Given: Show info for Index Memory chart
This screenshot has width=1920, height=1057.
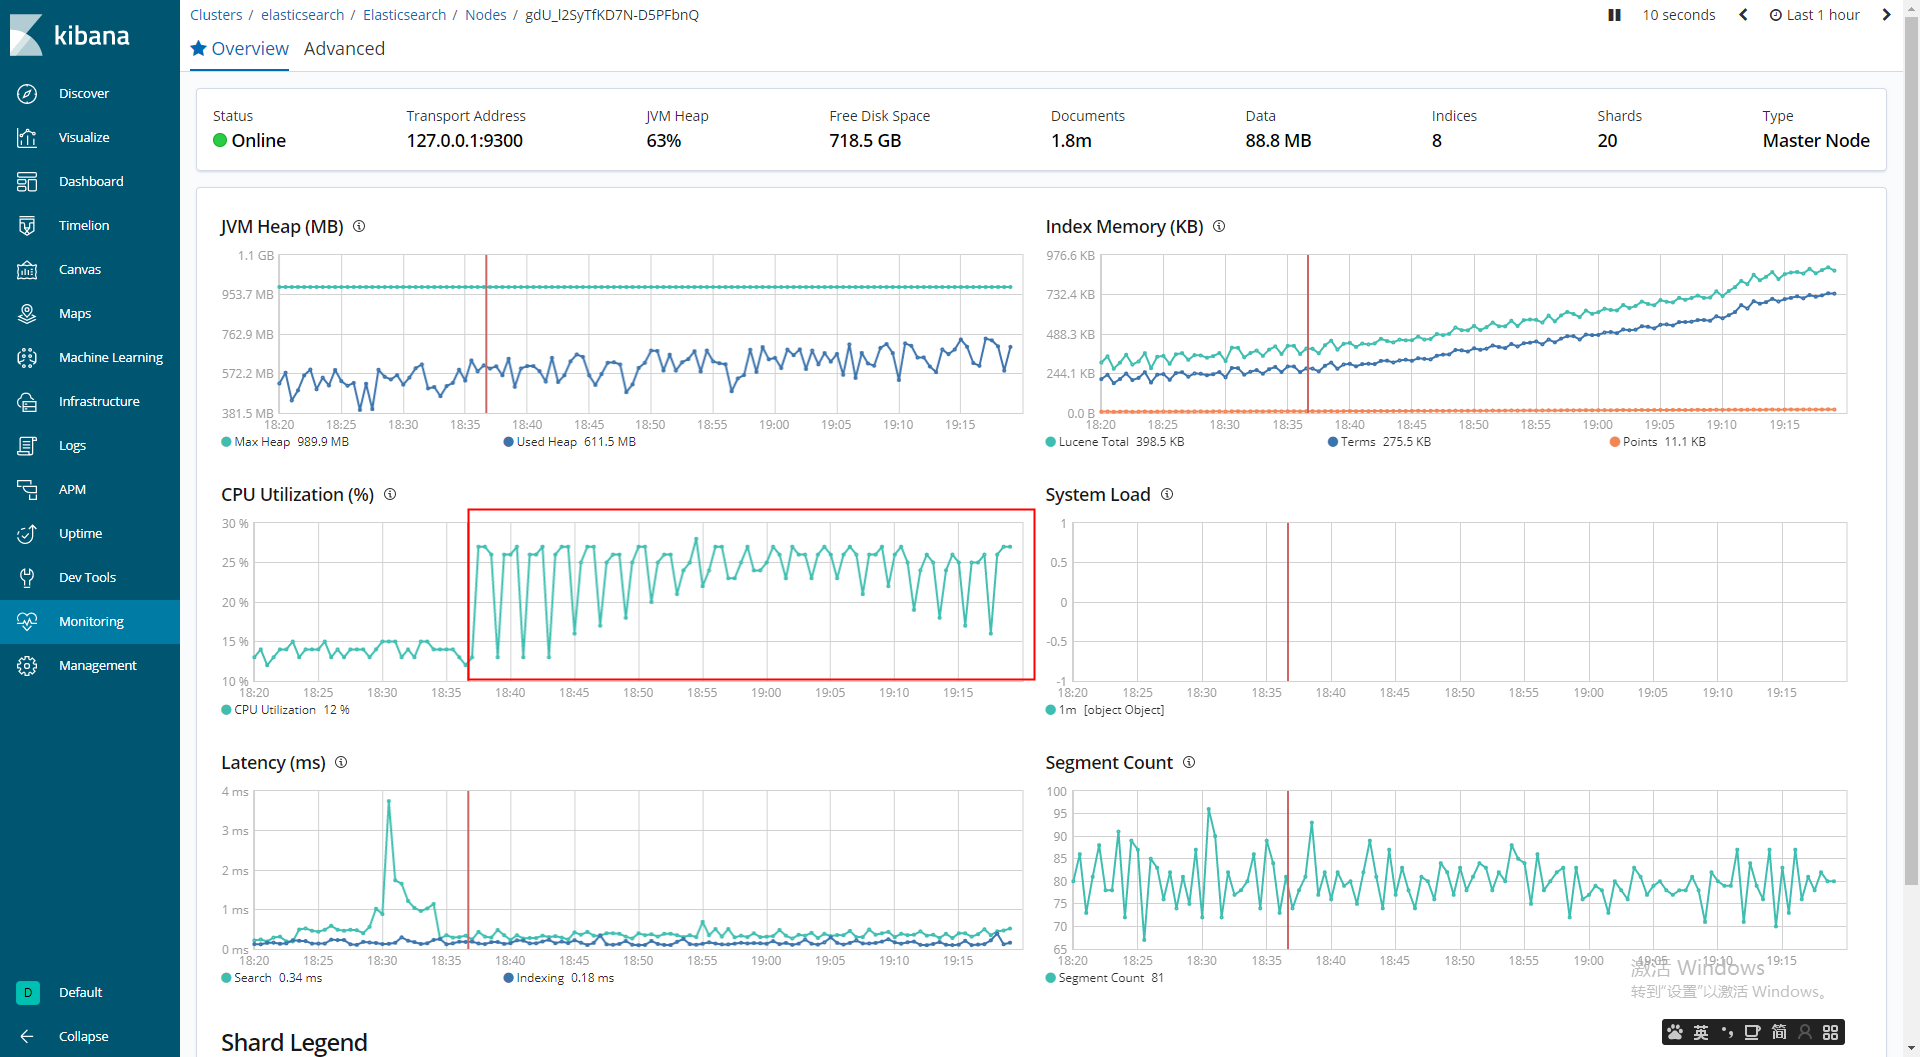Looking at the screenshot, I should point(1219,226).
